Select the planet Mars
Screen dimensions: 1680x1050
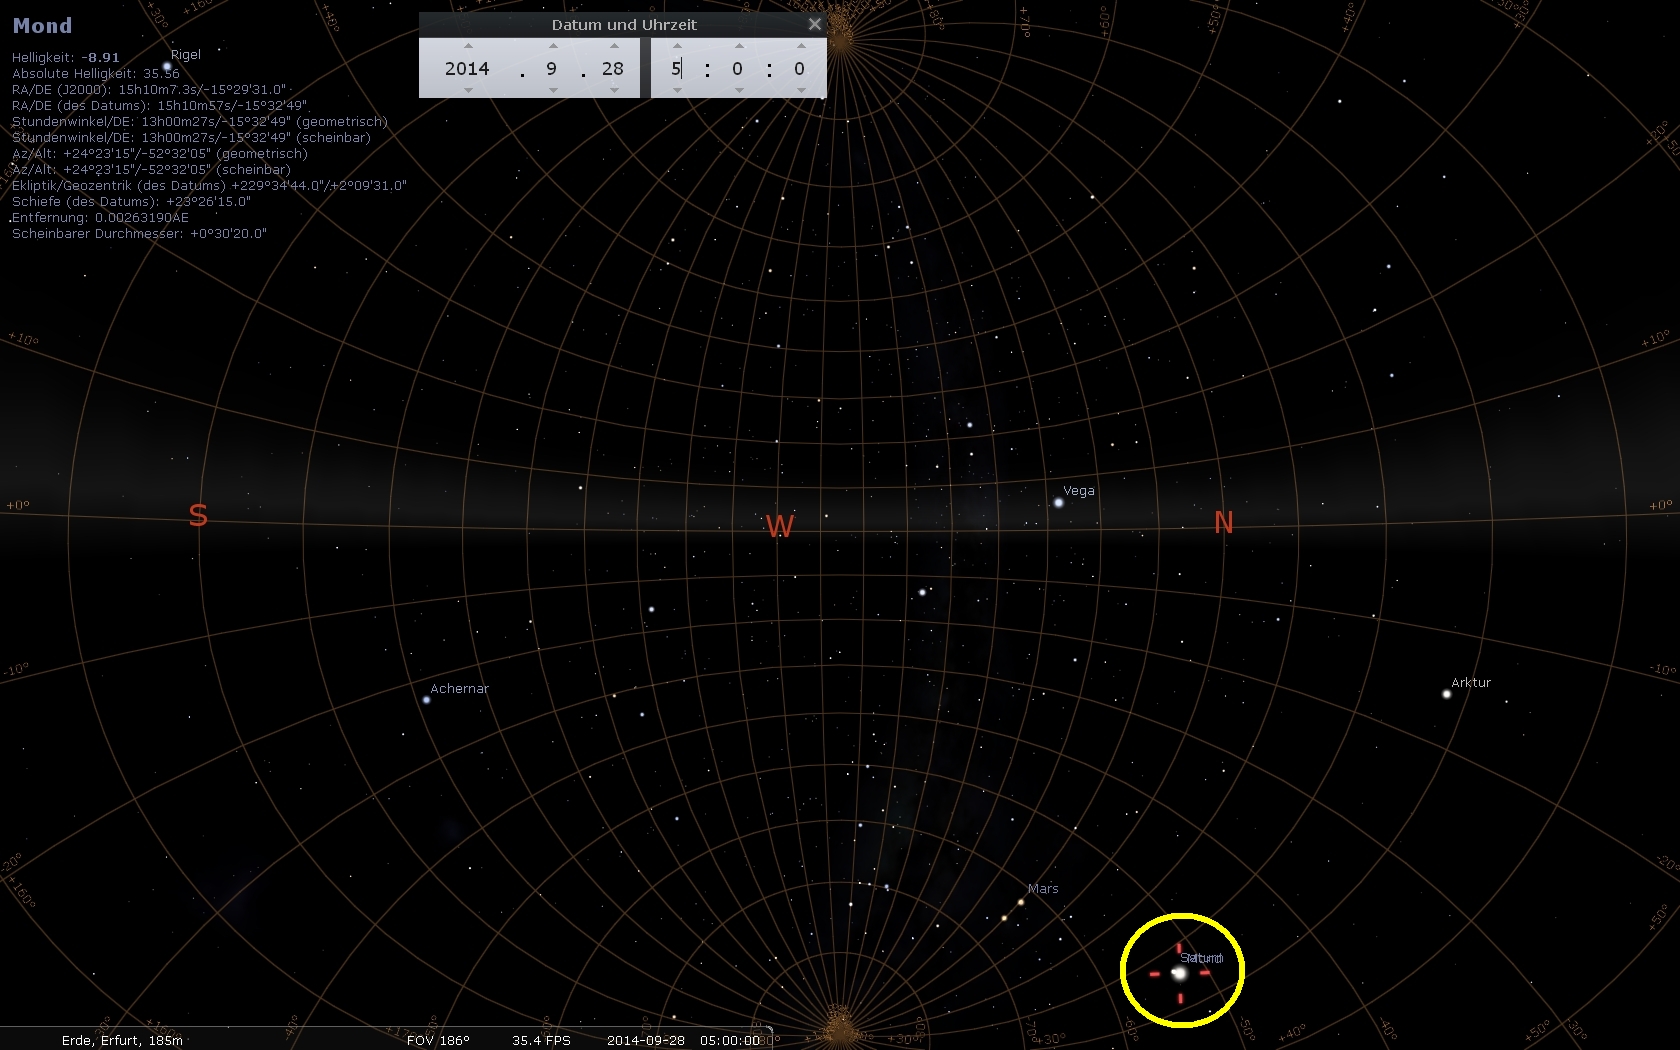(1021, 902)
